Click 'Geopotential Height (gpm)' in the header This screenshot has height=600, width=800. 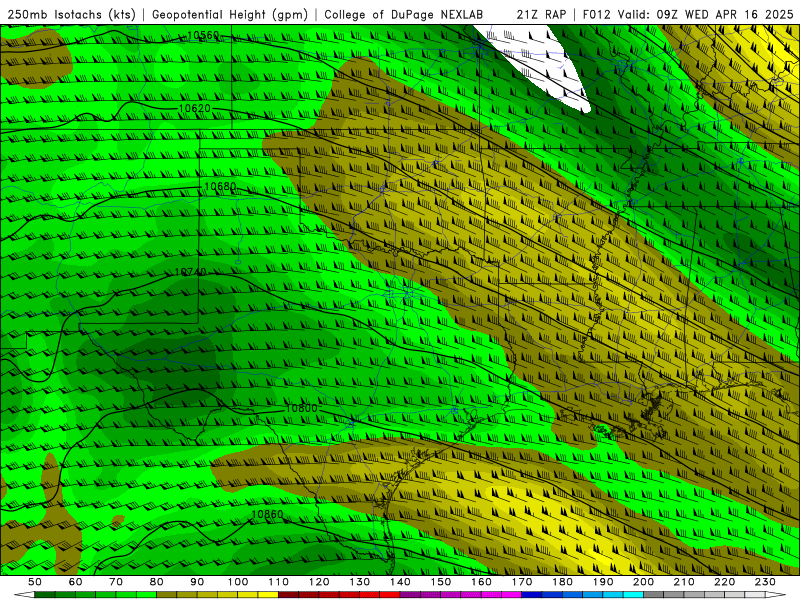tap(230, 15)
